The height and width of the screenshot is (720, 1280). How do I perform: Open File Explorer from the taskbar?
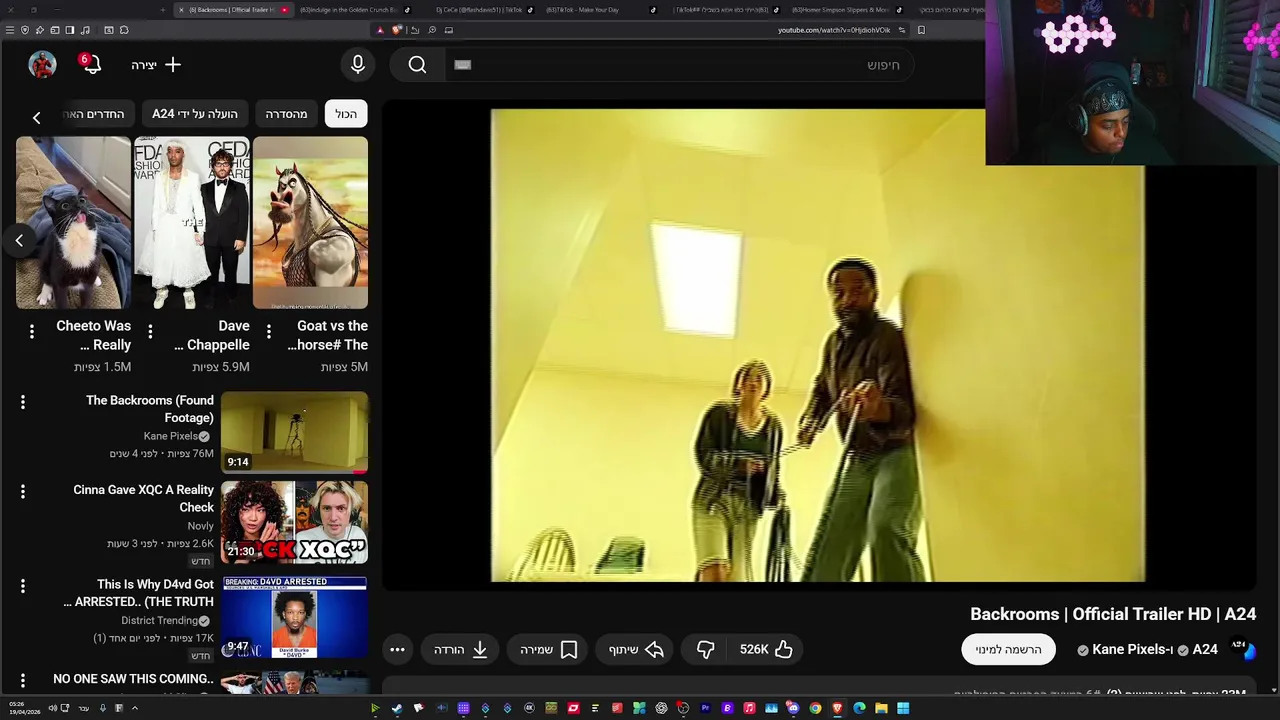tap(881, 708)
